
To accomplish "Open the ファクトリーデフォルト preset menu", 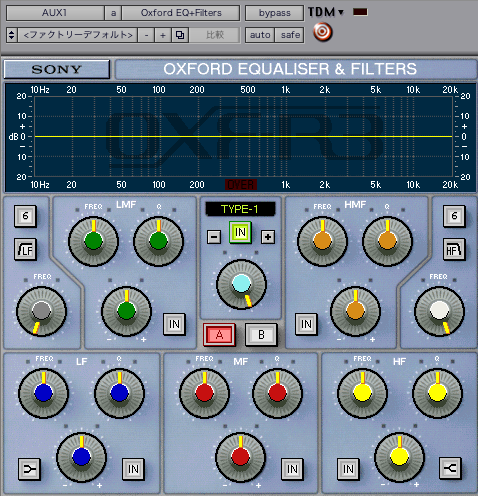I will [x=78, y=35].
